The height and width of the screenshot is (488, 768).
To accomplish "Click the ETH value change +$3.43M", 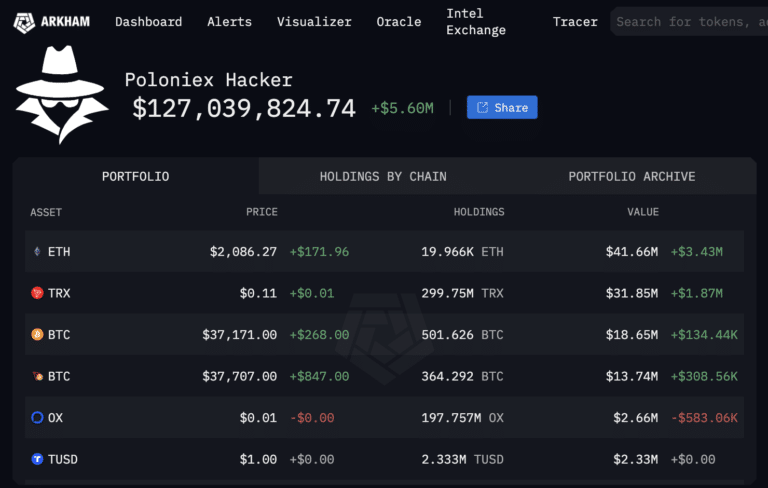I will tap(696, 252).
